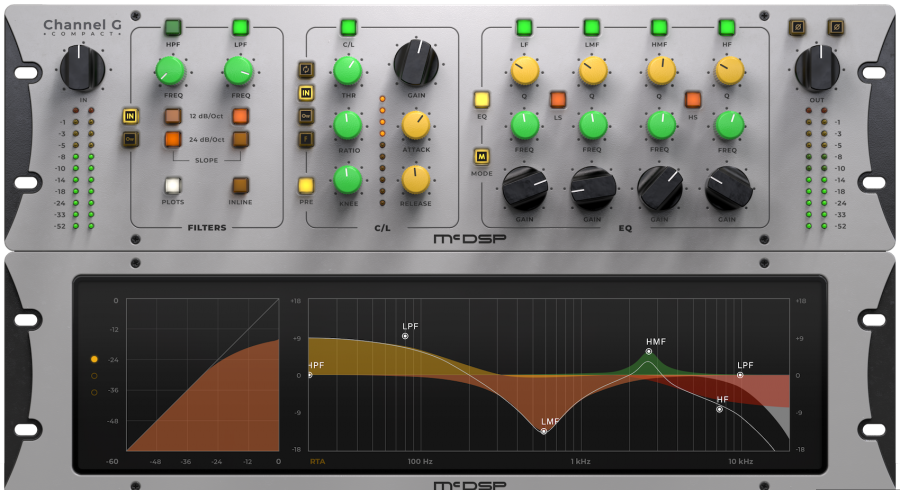
Task: Click the LPF graph node above 100 Hz
Action: click(405, 336)
